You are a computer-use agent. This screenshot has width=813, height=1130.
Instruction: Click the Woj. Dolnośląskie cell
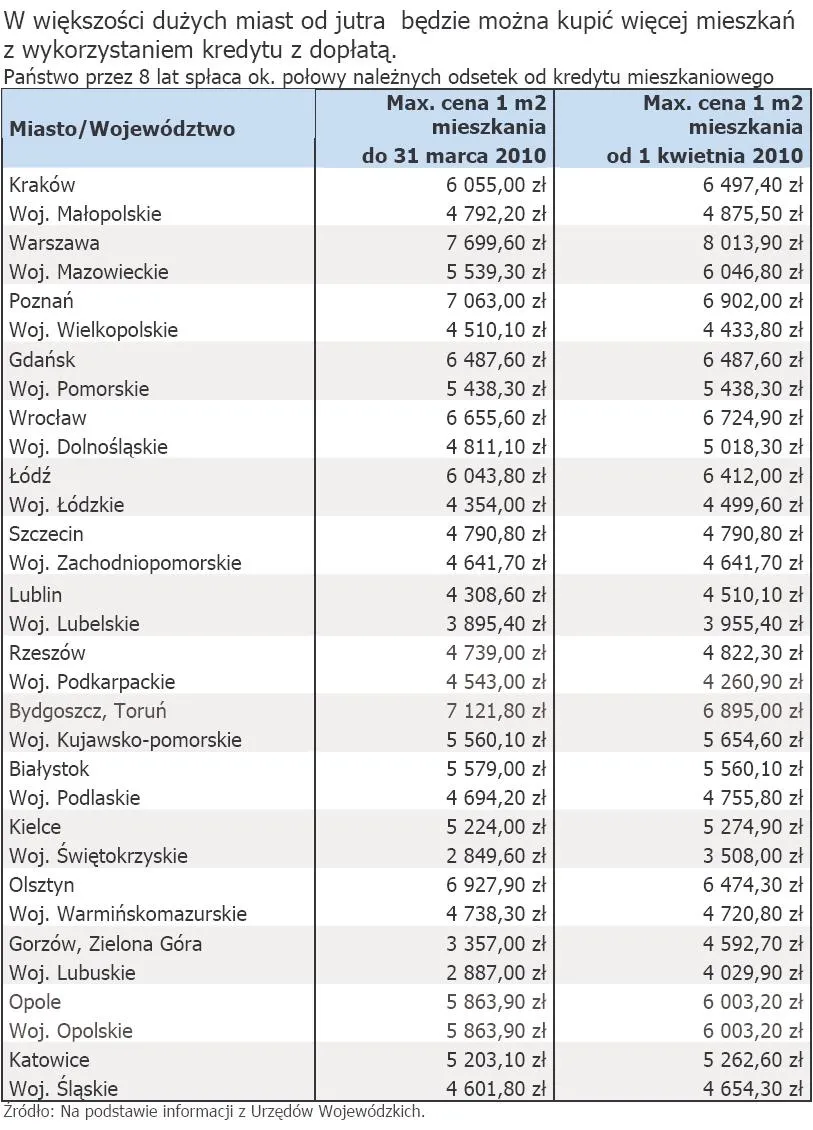coord(88,447)
